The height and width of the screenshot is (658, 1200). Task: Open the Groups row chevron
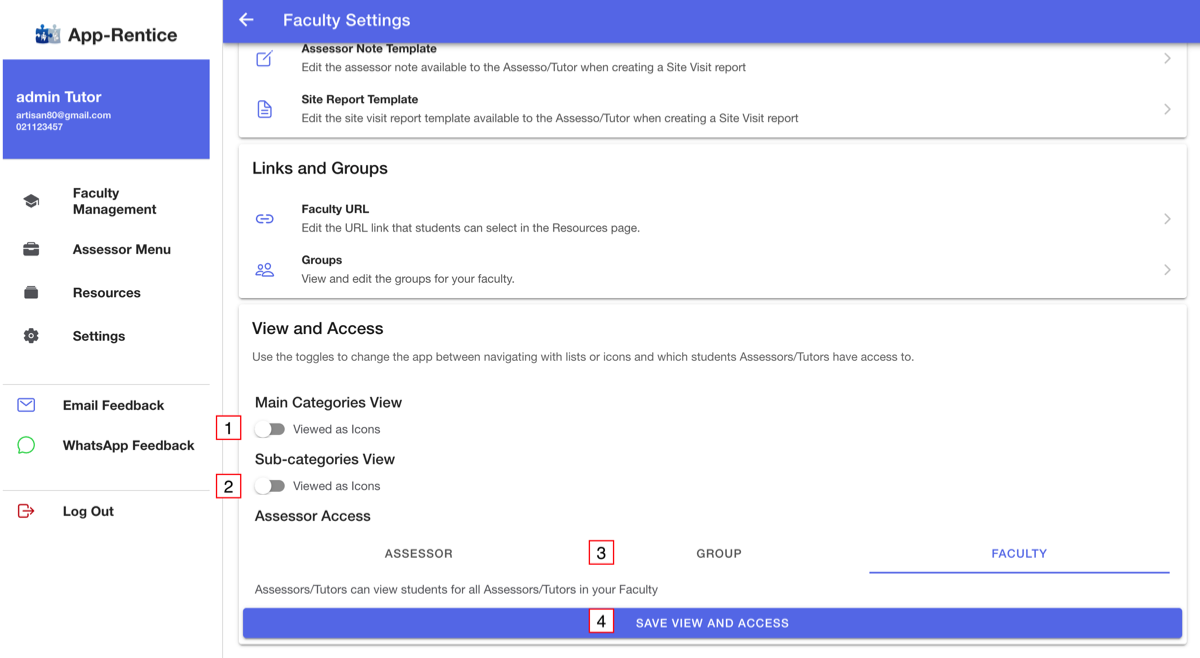point(1167,270)
